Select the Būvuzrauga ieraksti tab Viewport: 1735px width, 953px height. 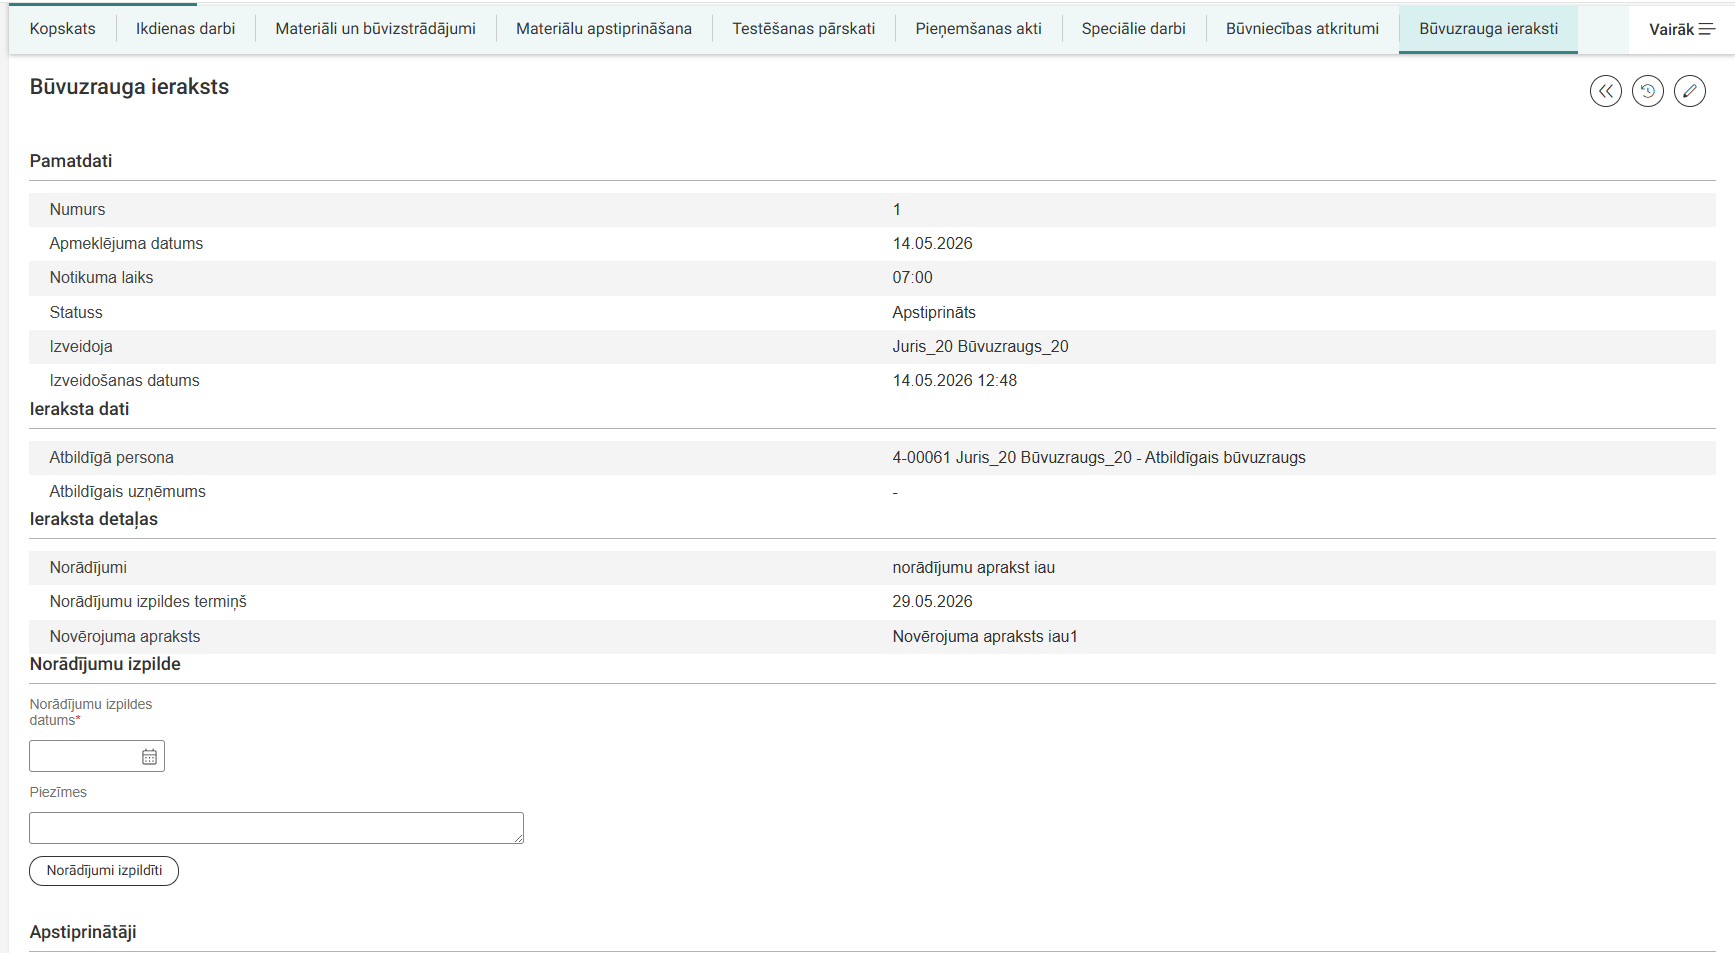pyautogui.click(x=1488, y=29)
